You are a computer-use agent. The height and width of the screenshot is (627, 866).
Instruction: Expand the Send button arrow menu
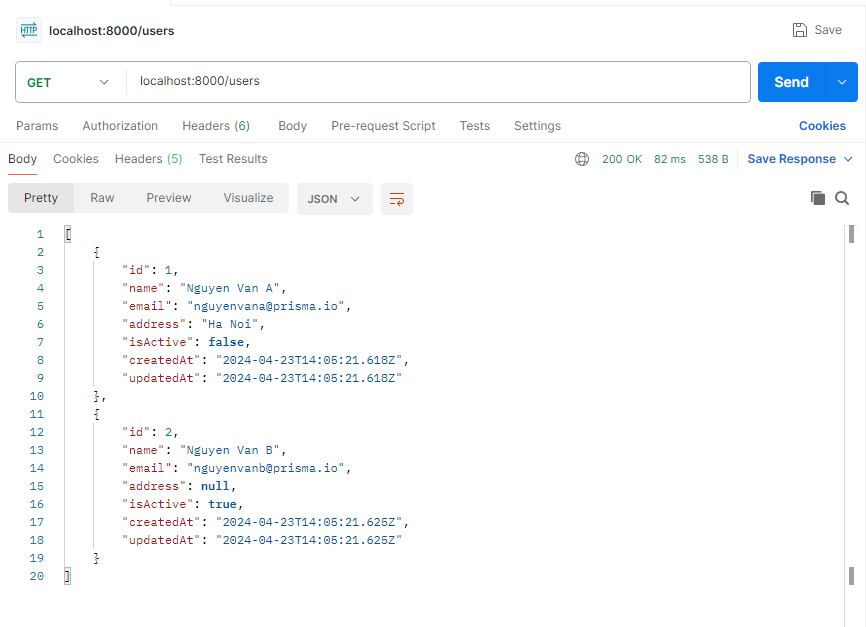841,82
